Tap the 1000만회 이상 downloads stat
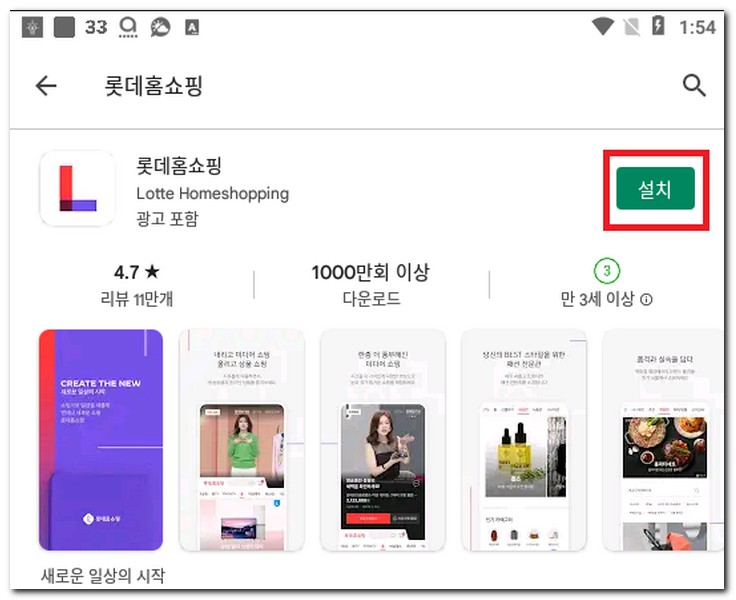 370,284
